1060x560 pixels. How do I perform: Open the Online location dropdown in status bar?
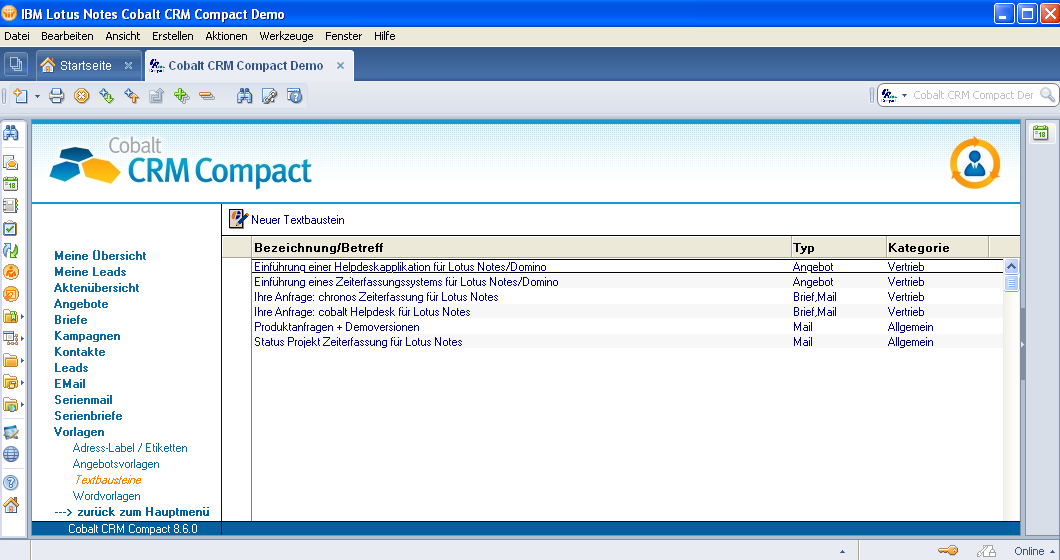1034,551
